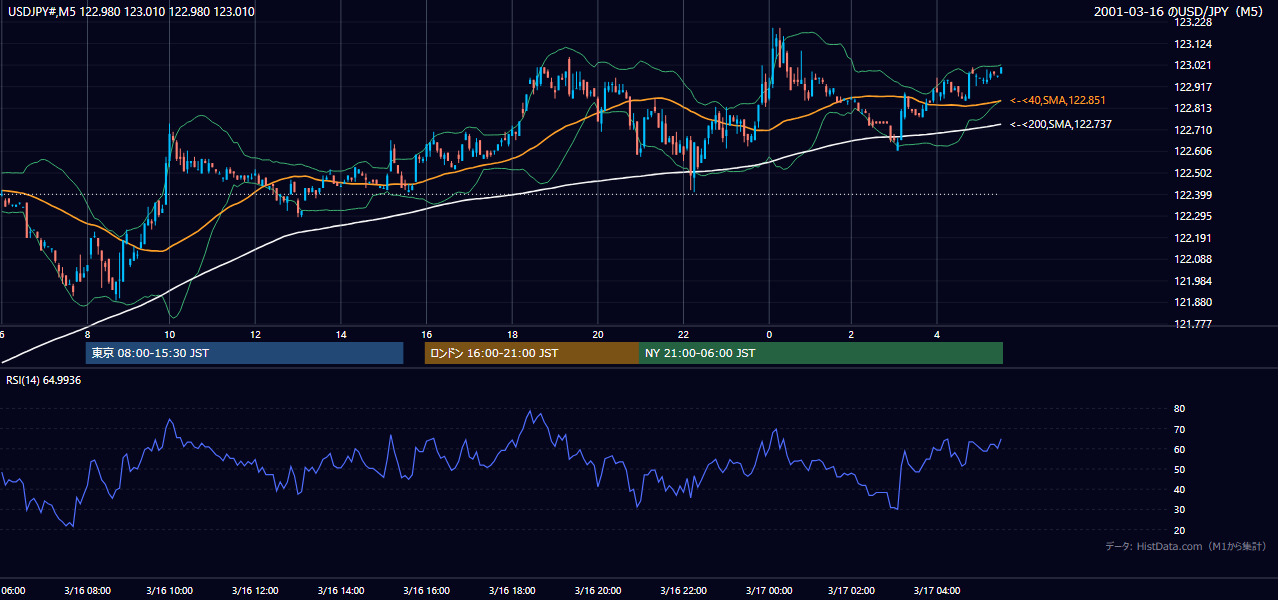
Task: Click RSI scale value 20
Action: [x=1179, y=530]
